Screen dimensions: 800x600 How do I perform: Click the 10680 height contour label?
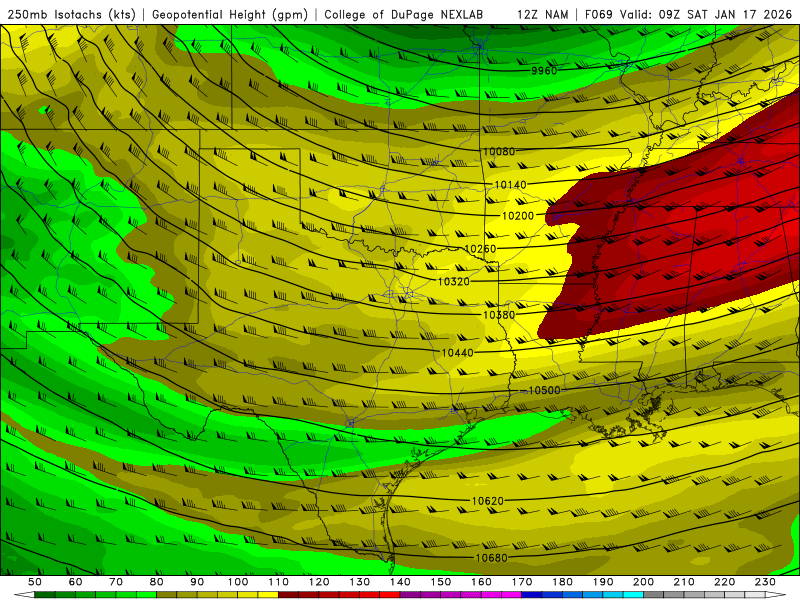[x=492, y=558]
